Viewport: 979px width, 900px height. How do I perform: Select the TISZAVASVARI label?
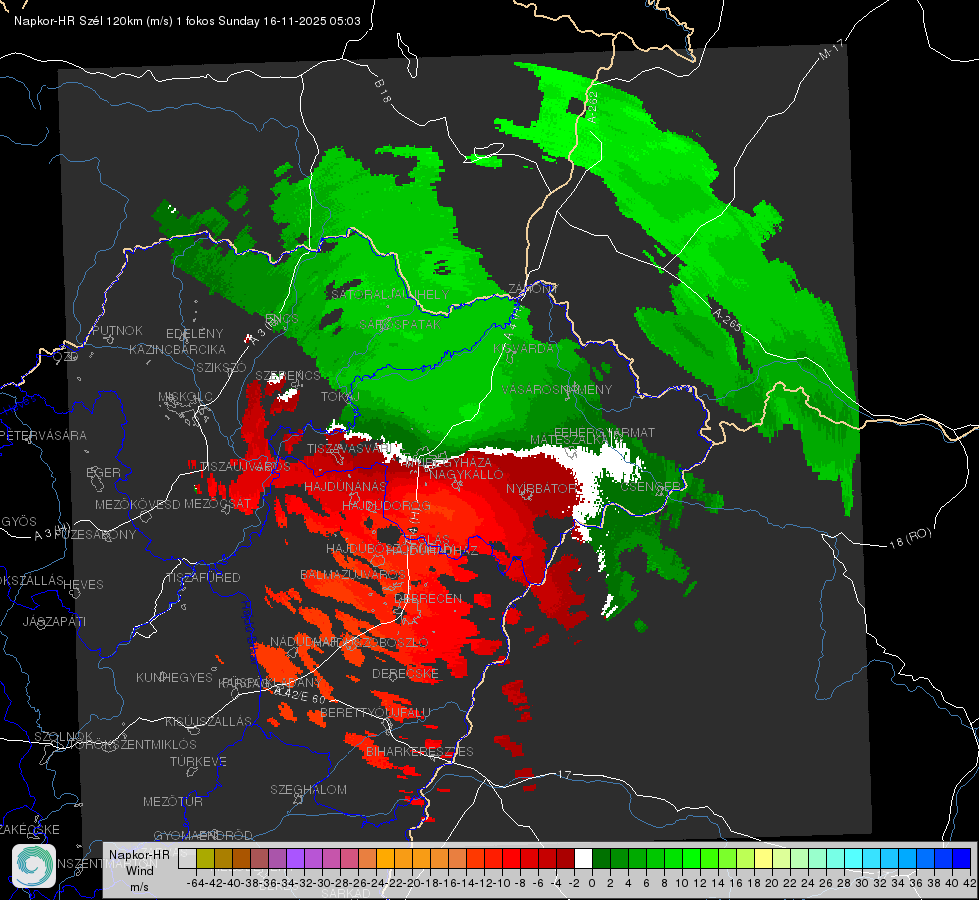[348, 449]
